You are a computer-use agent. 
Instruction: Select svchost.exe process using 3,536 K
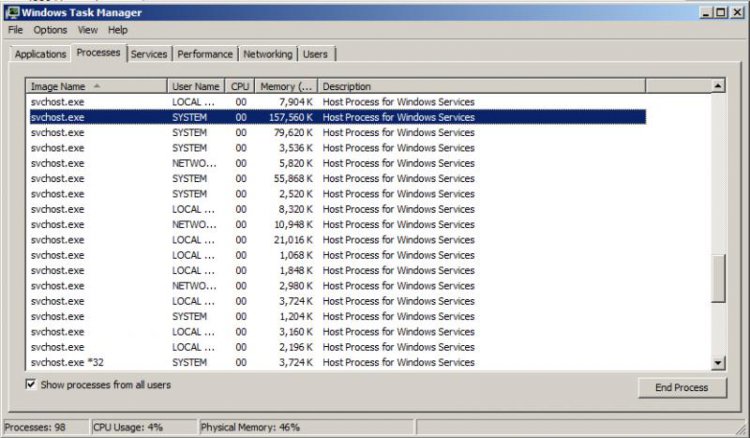(x=338, y=148)
